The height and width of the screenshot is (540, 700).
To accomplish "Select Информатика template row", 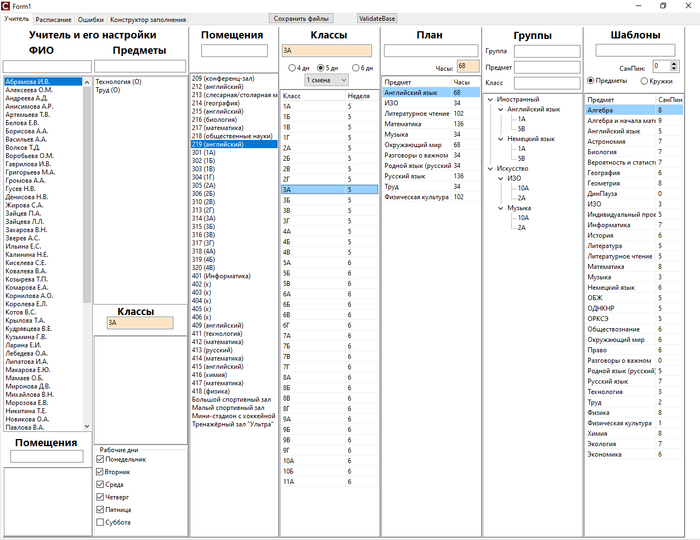I will click(634, 225).
